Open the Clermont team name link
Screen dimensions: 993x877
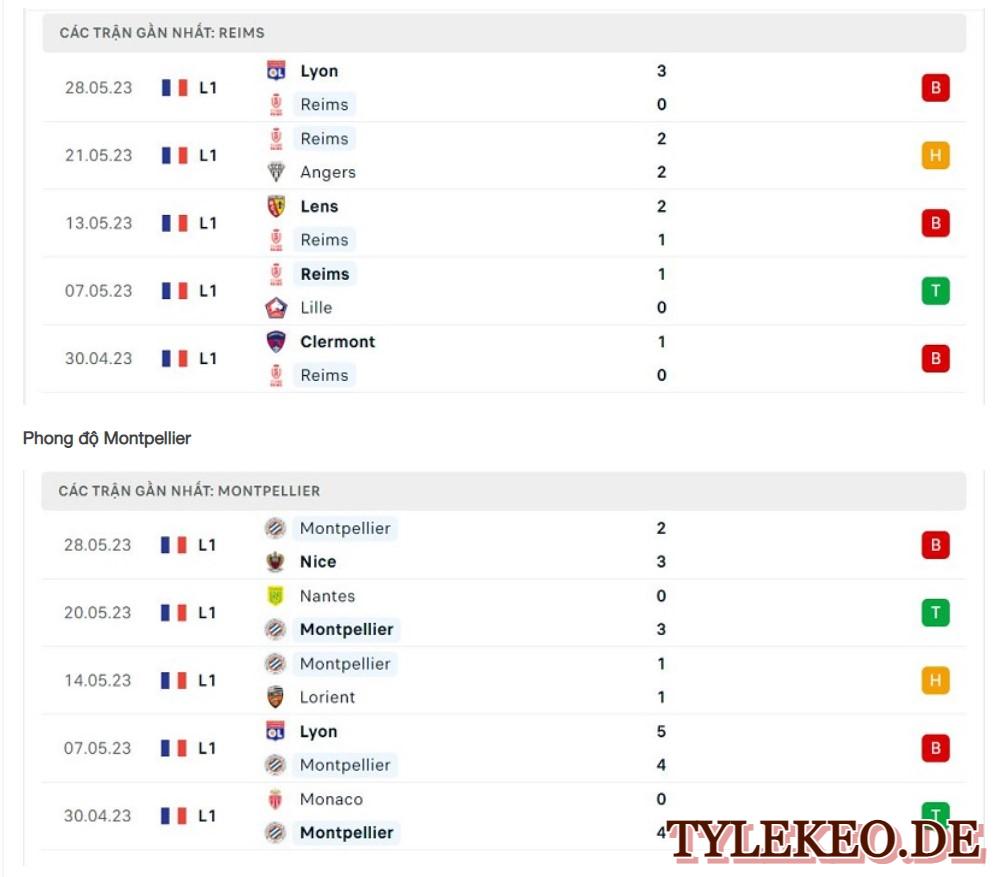(338, 341)
